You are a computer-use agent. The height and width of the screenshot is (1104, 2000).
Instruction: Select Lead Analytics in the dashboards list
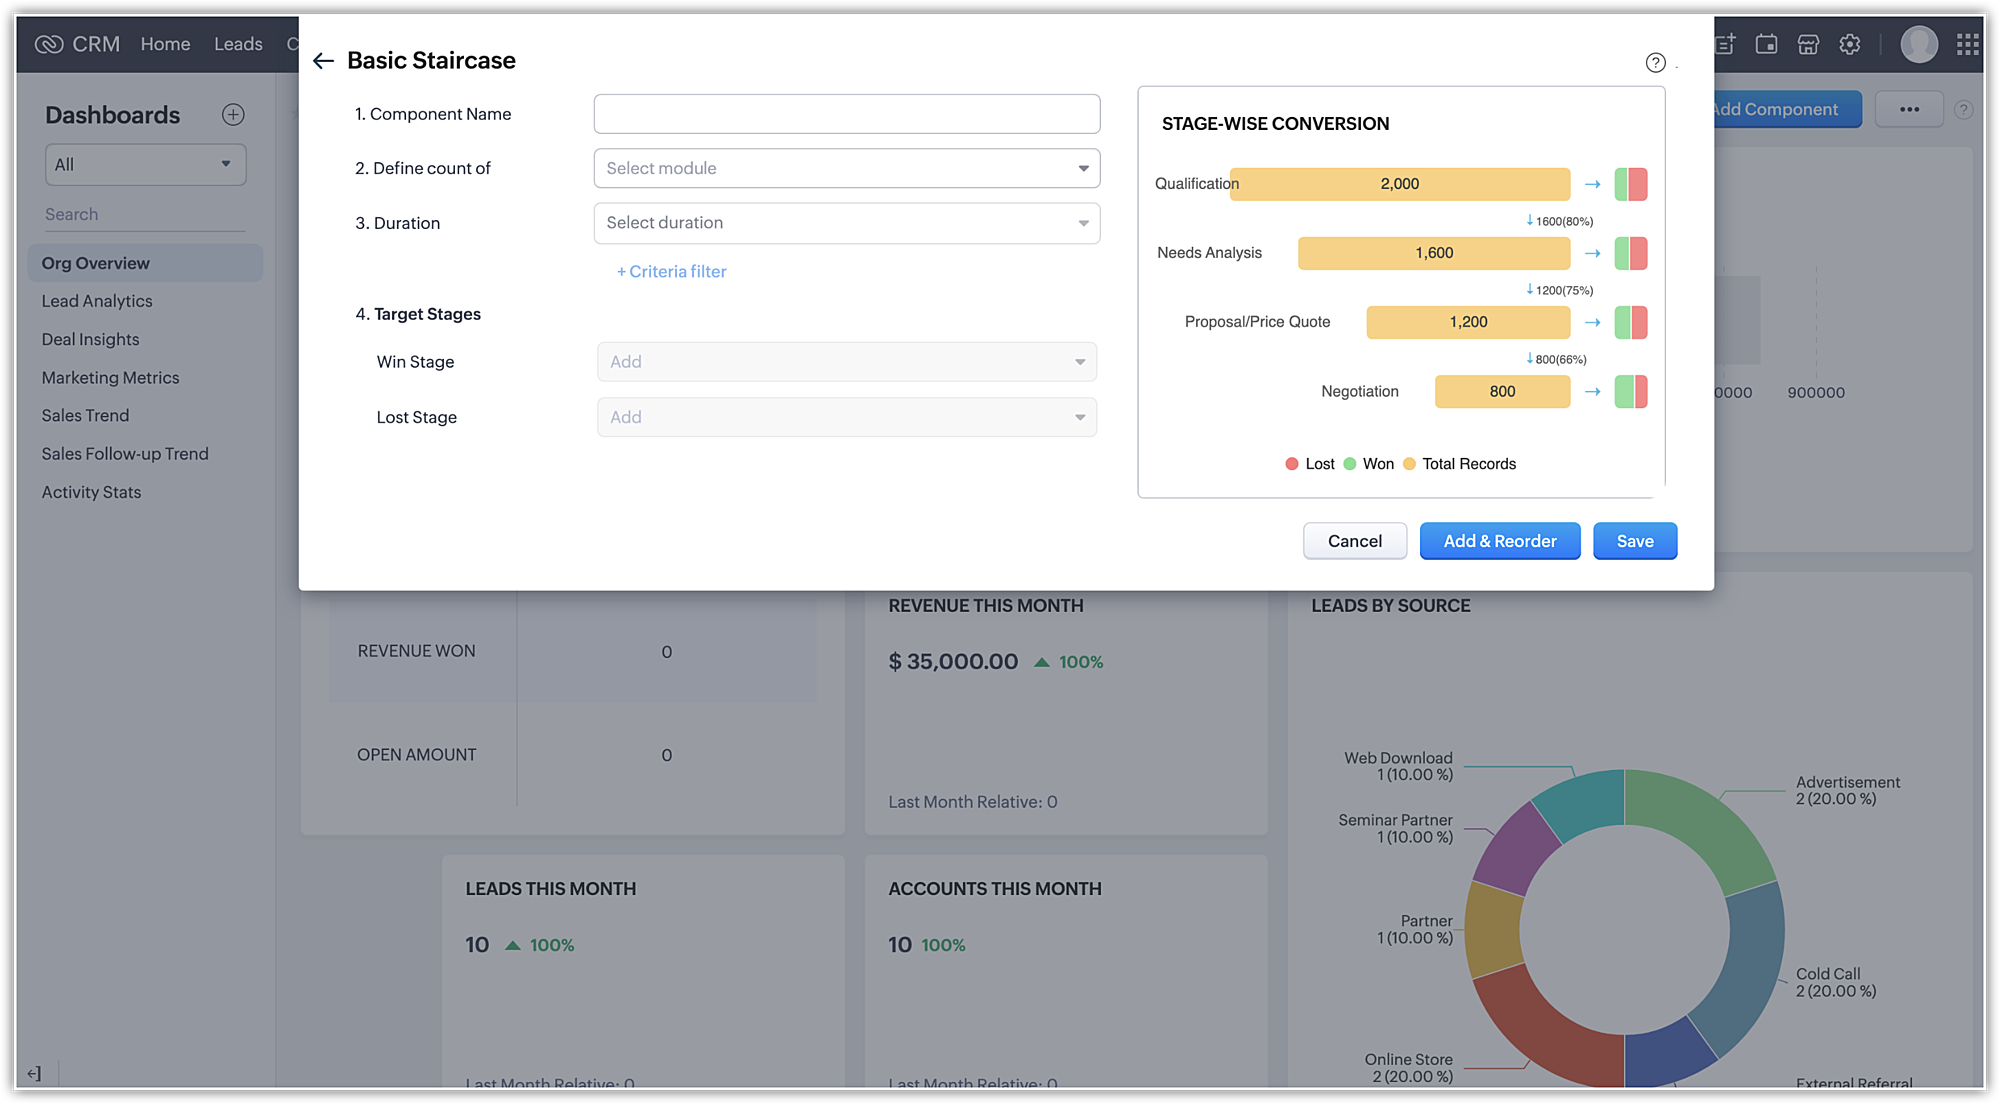97,301
